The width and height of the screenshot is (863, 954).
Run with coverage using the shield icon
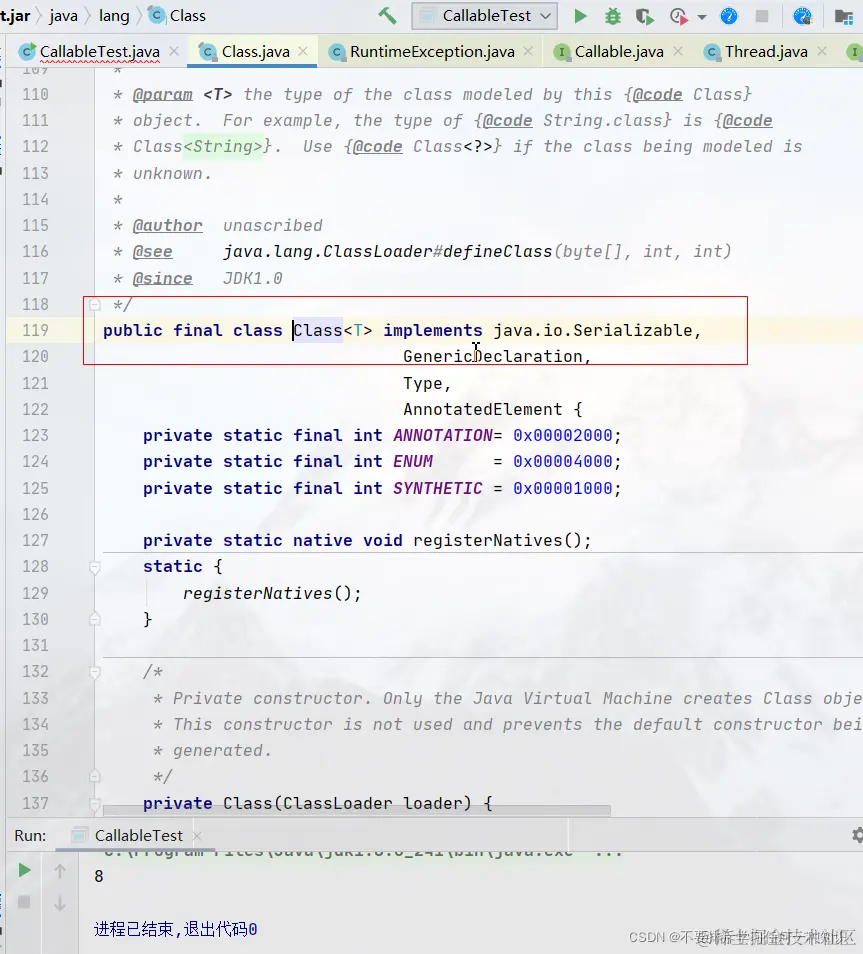point(645,16)
